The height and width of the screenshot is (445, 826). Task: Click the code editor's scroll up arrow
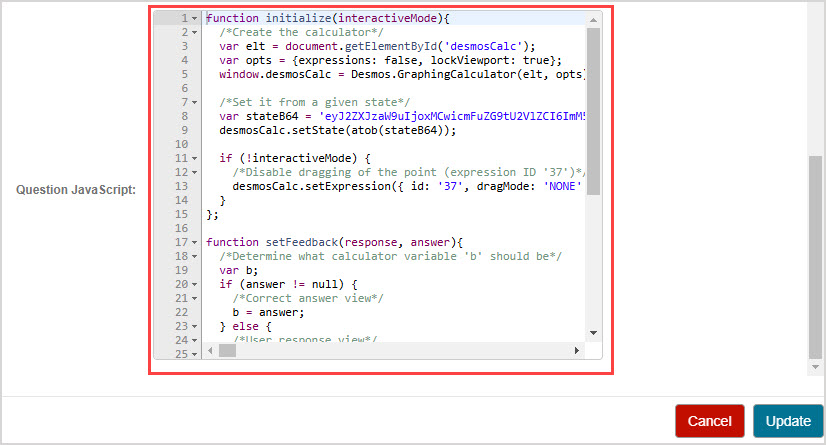593,19
